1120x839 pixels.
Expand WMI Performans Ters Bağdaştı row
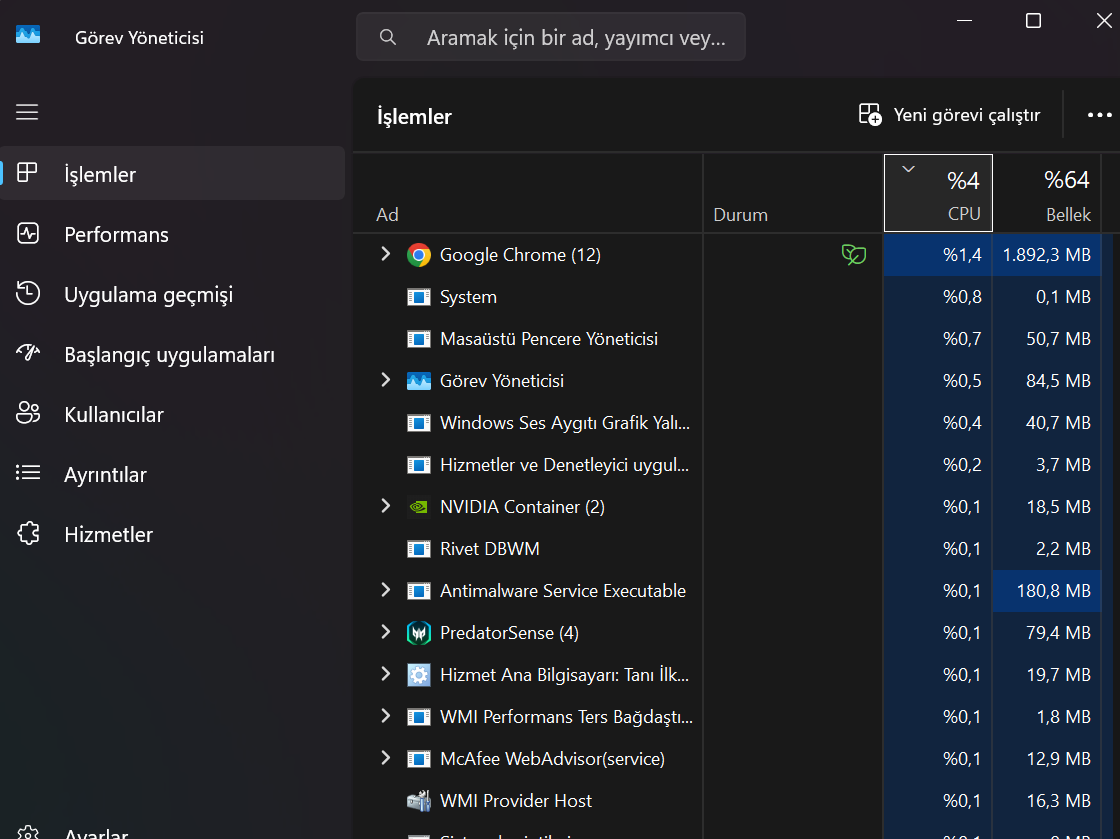coord(386,715)
